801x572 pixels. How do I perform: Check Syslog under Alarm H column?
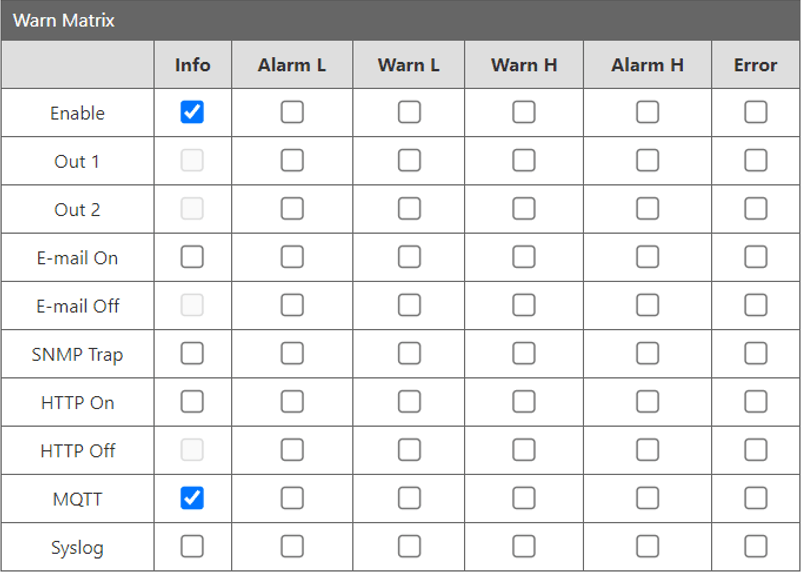pos(647,545)
